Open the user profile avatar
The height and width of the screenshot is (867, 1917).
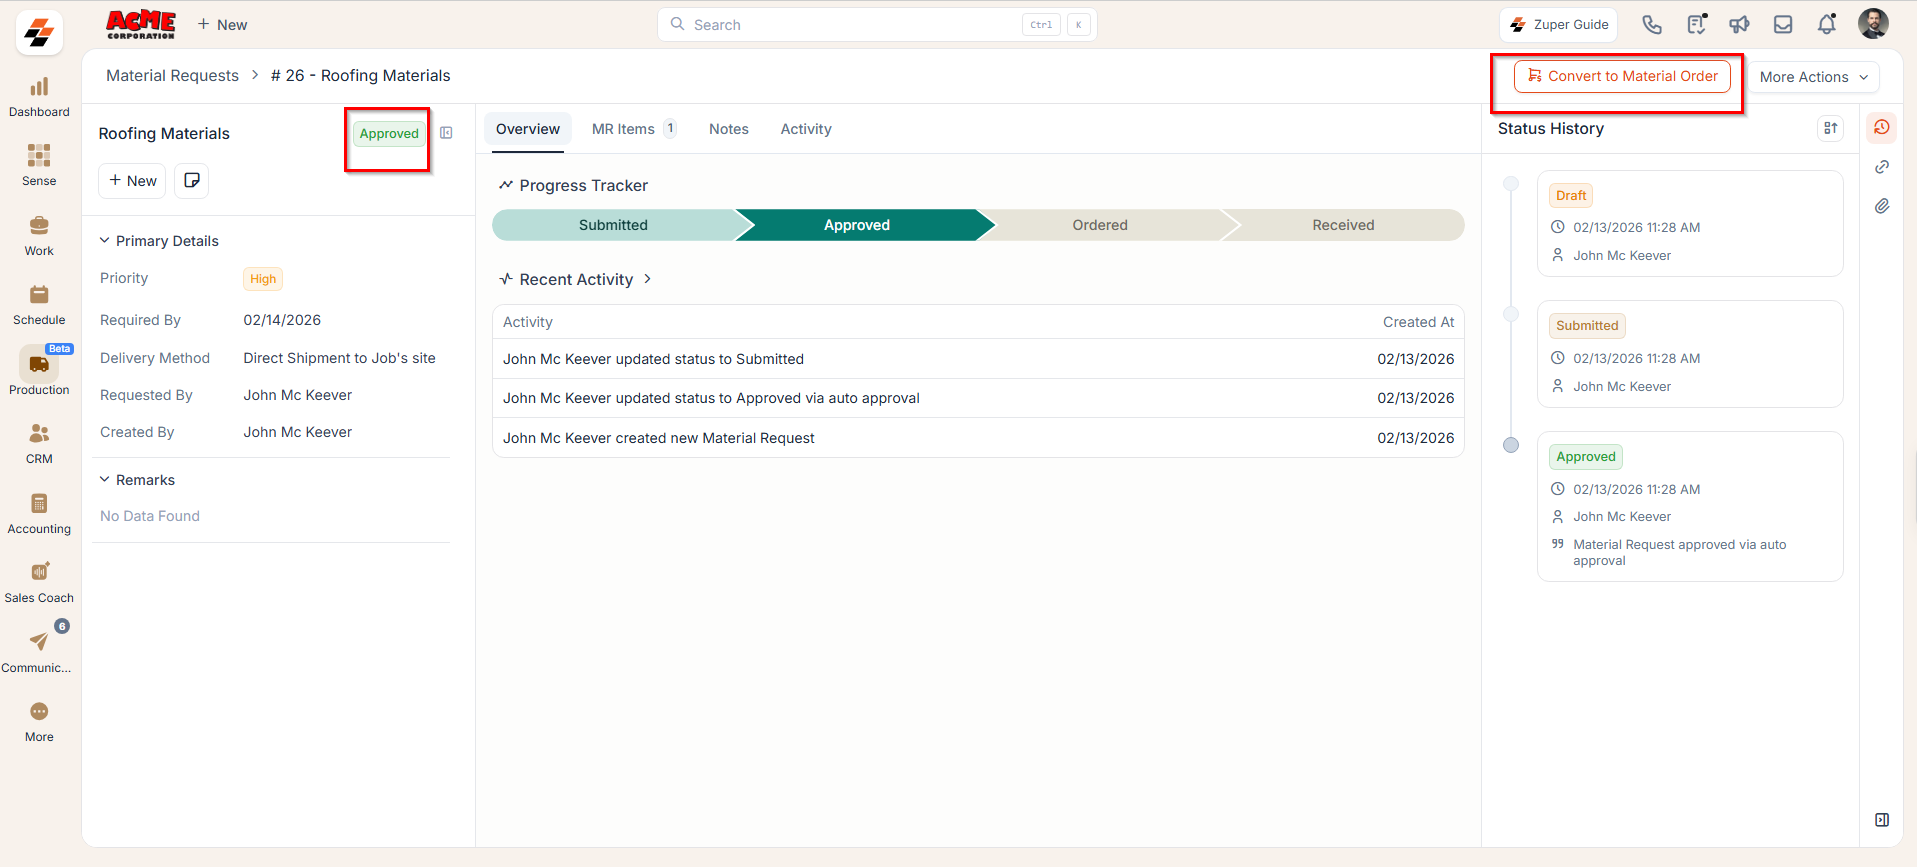[x=1873, y=24]
